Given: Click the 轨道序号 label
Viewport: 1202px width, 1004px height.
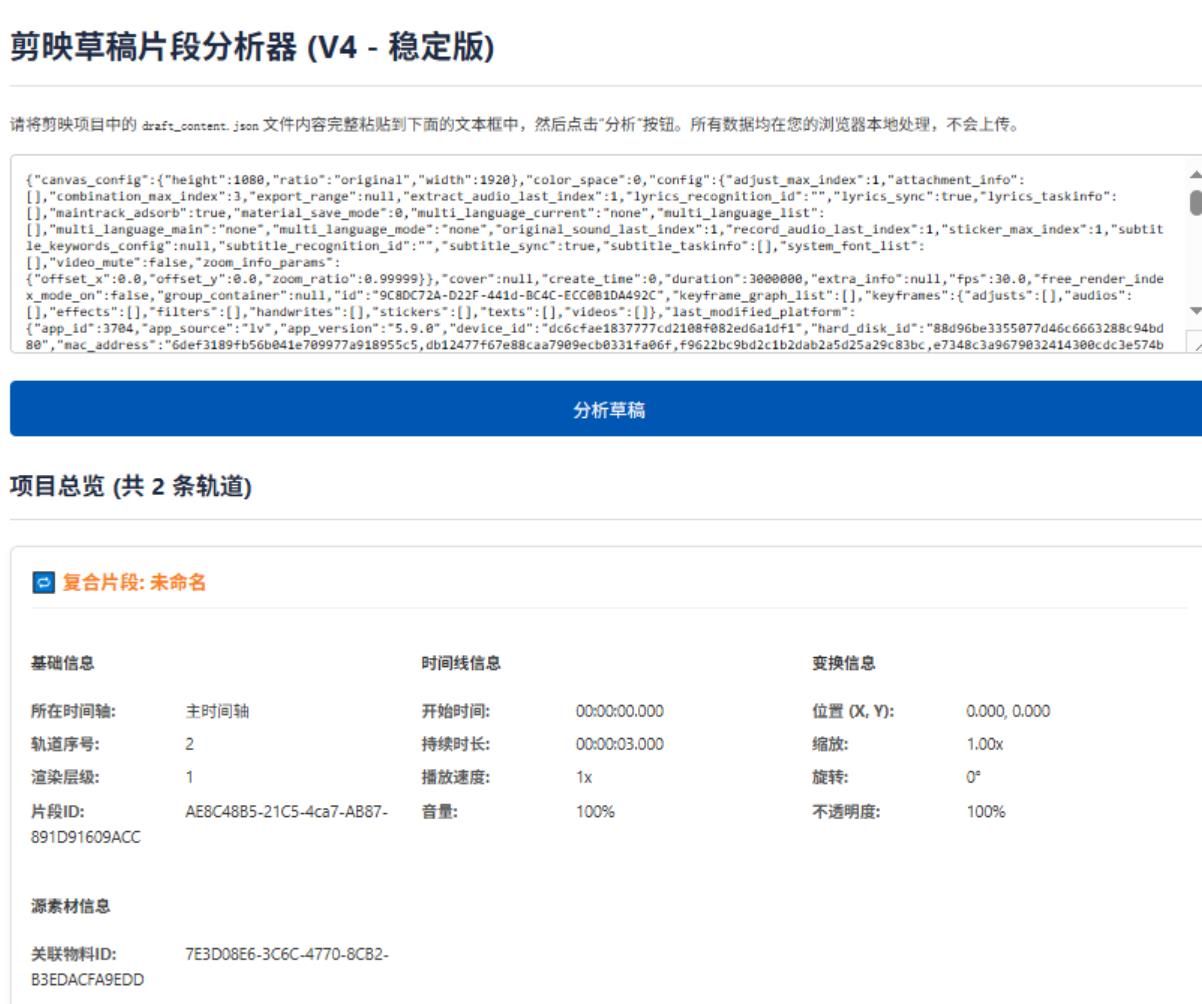Looking at the screenshot, I should pyautogui.click(x=67, y=744).
